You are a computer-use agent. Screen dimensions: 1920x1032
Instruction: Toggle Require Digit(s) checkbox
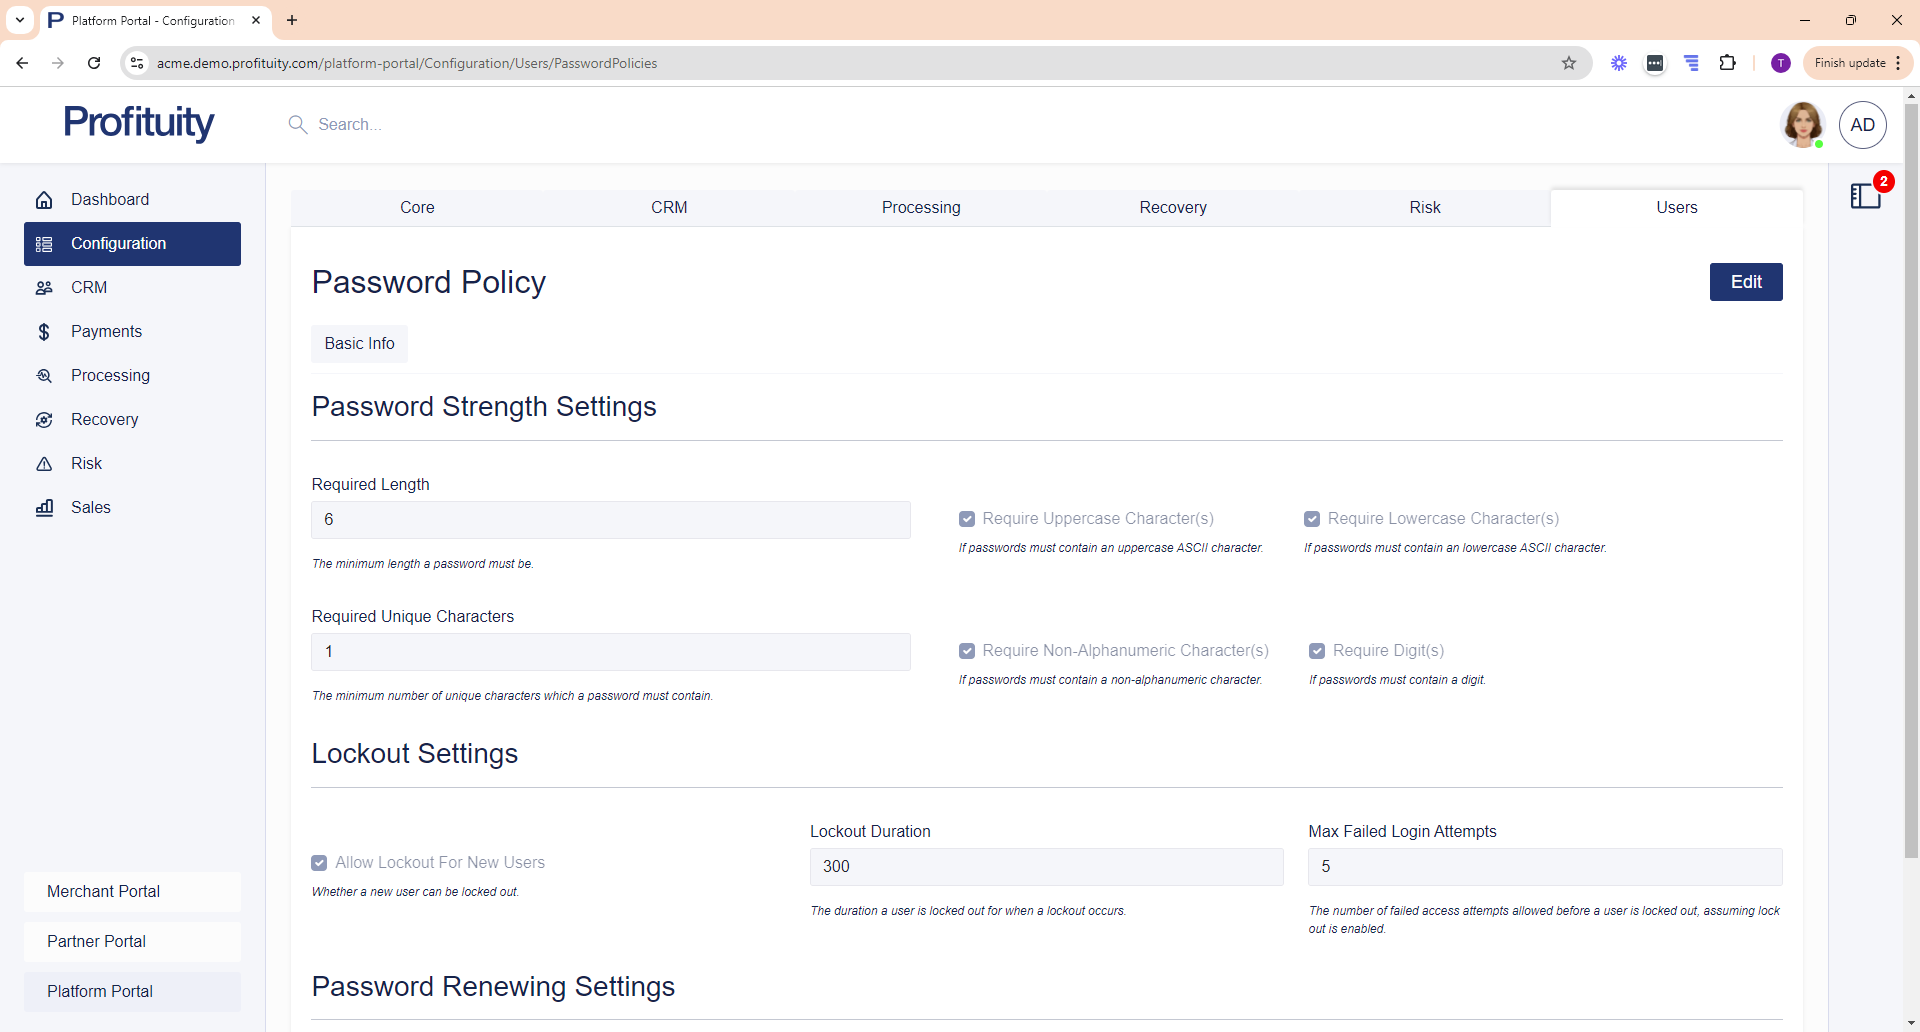coord(1317,651)
